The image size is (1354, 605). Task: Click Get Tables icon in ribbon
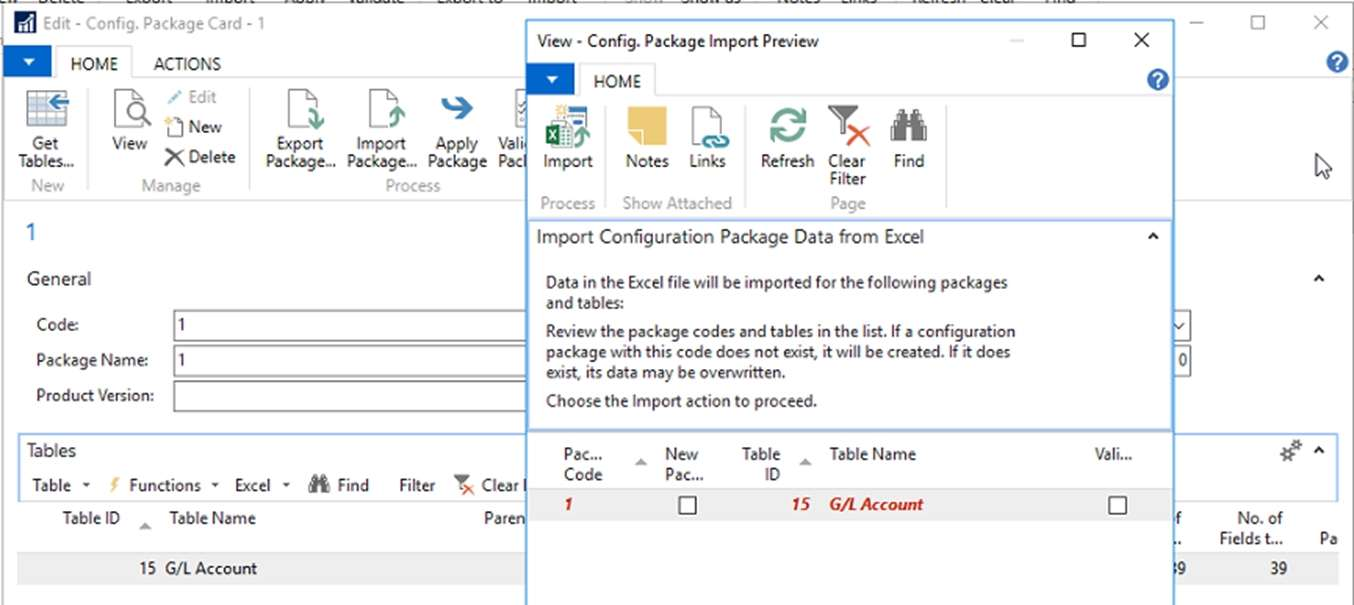(x=46, y=110)
